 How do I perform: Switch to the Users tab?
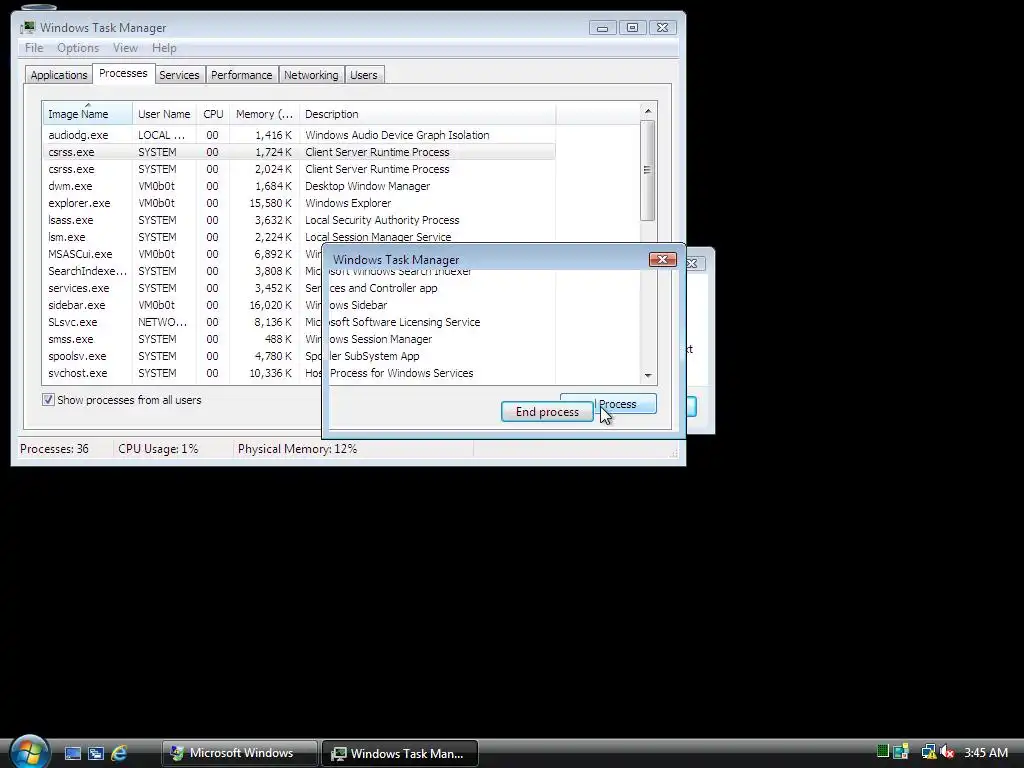364,75
